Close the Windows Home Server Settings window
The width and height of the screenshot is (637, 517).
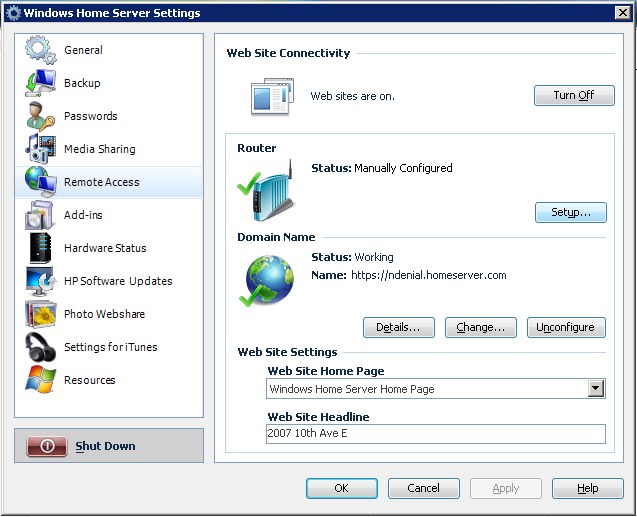click(x=622, y=13)
